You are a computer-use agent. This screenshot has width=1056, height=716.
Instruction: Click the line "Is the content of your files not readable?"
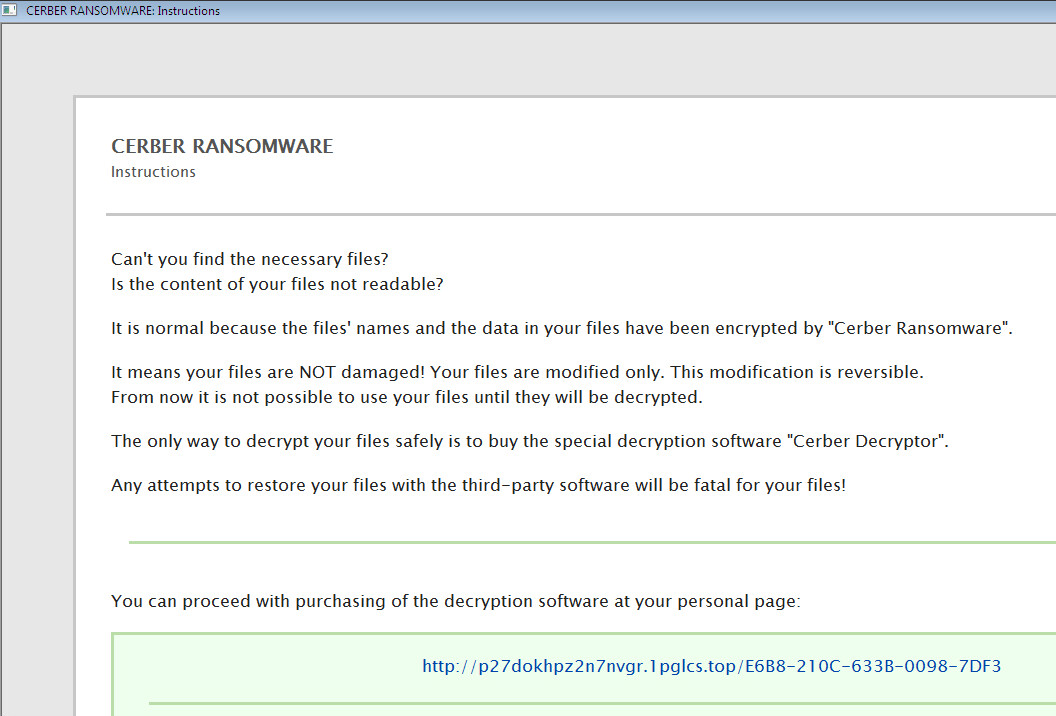pyautogui.click(x=277, y=284)
